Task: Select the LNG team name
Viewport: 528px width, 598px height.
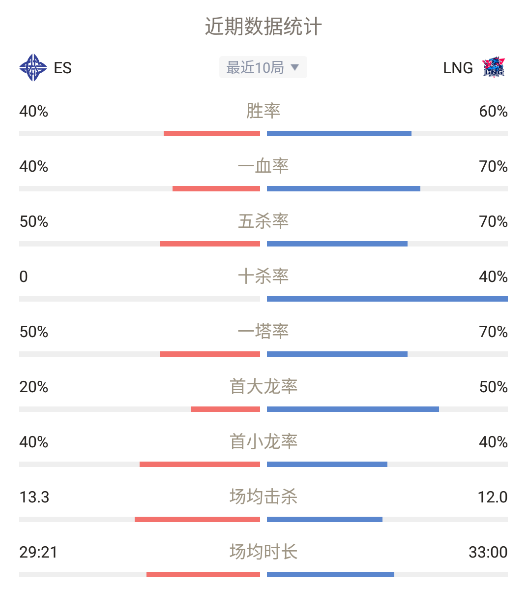Action: click(x=458, y=68)
